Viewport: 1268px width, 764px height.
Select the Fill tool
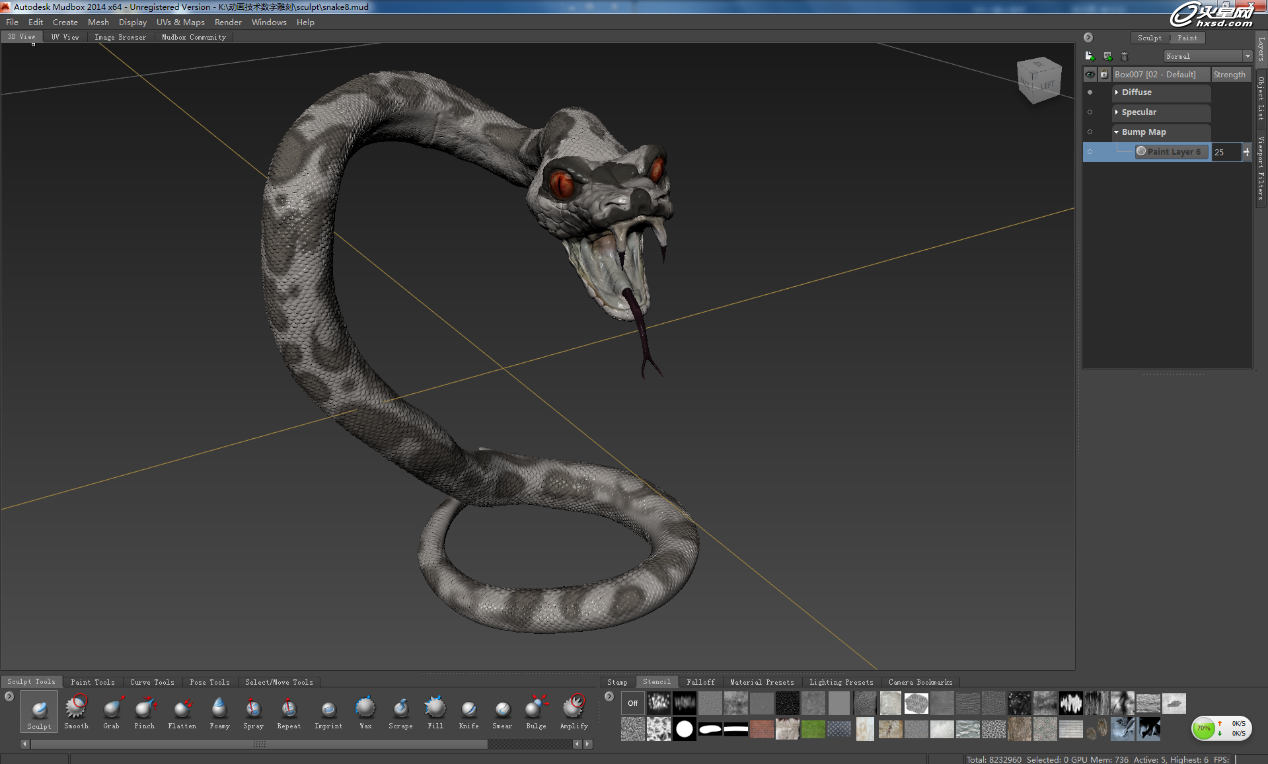(435, 711)
